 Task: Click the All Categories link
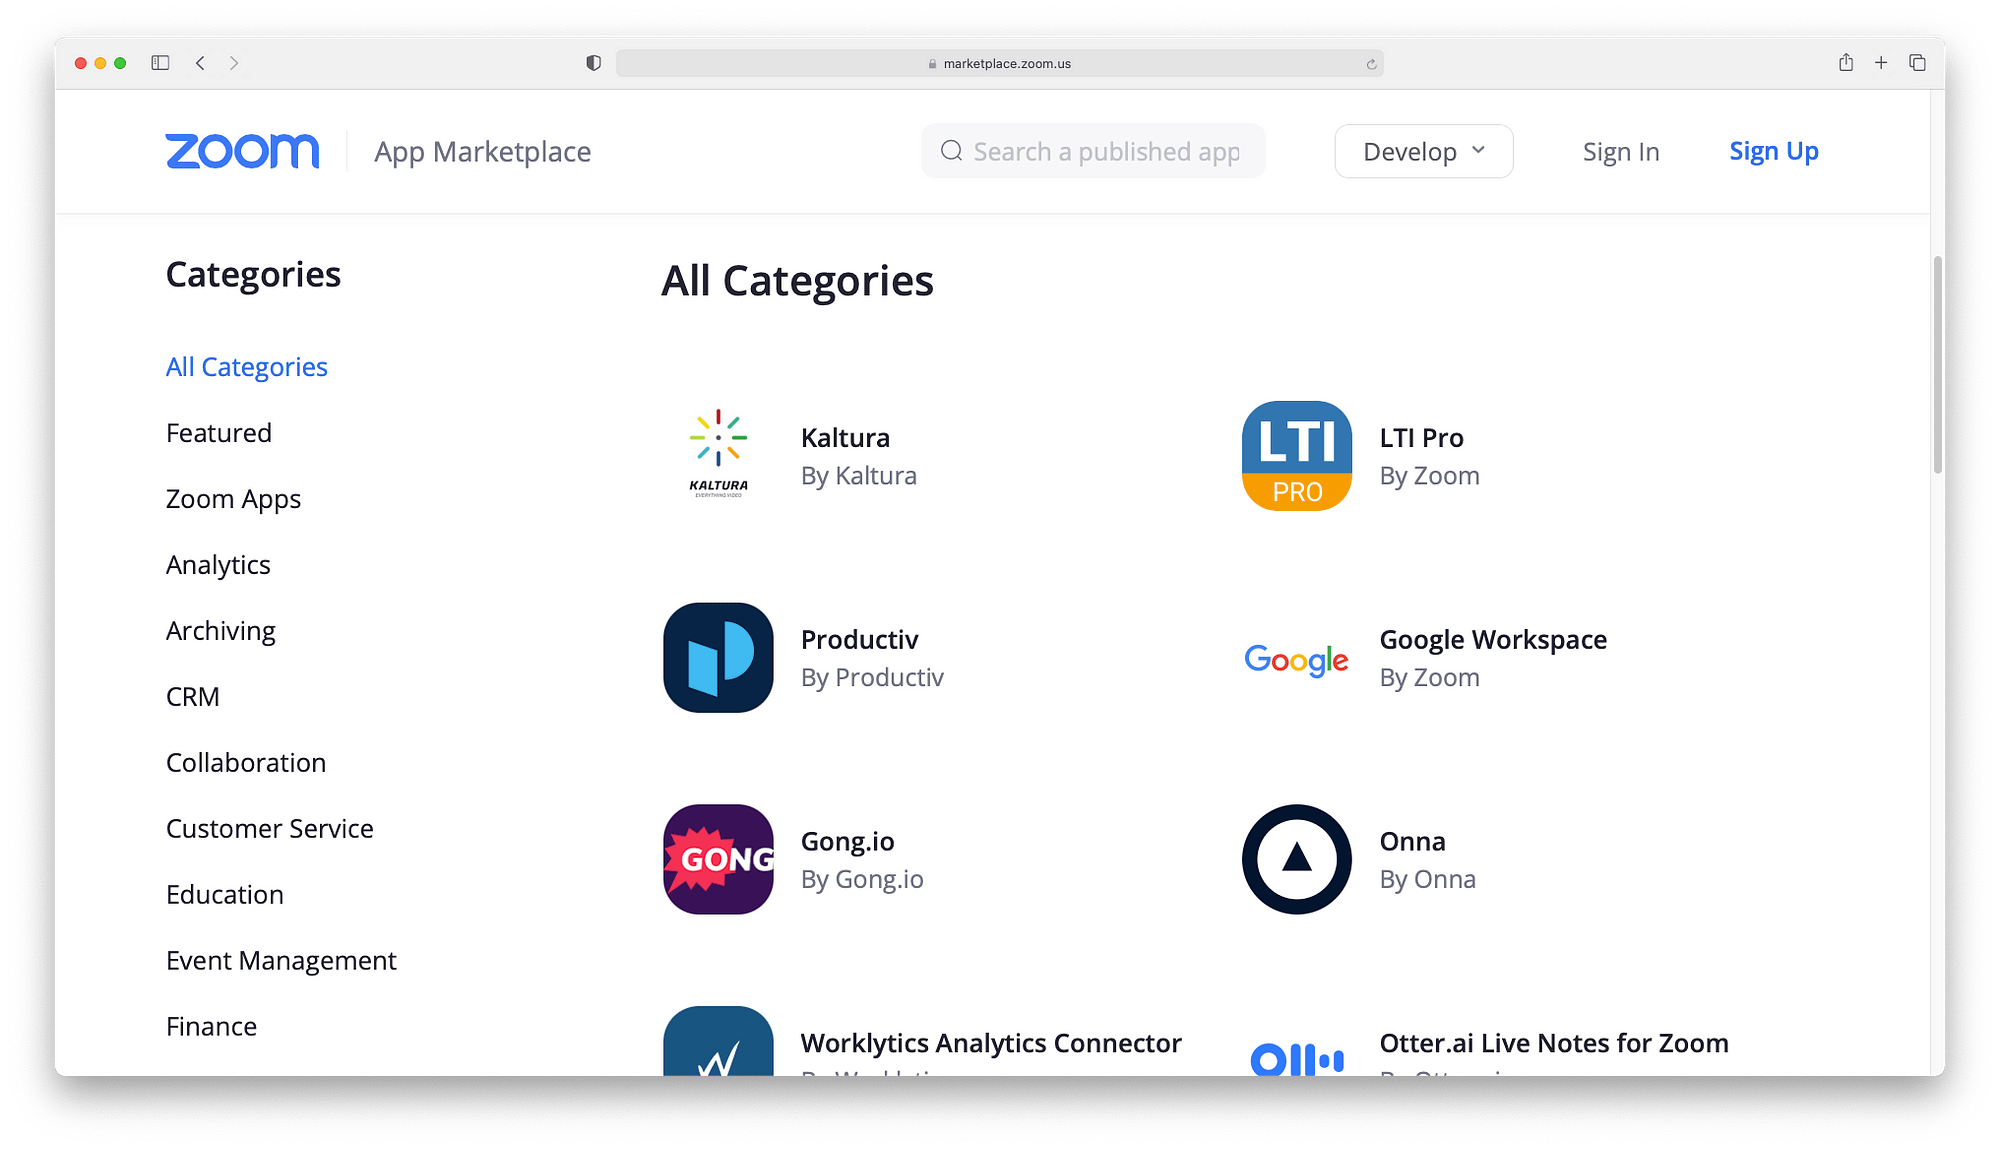pos(246,366)
